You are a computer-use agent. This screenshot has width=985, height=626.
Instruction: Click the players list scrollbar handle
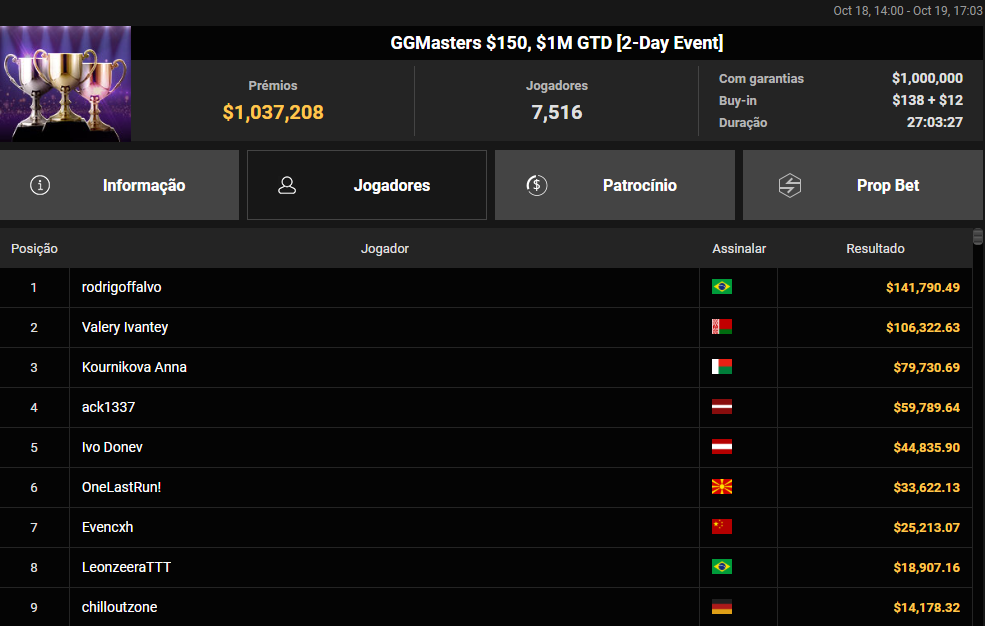pyautogui.click(x=978, y=237)
